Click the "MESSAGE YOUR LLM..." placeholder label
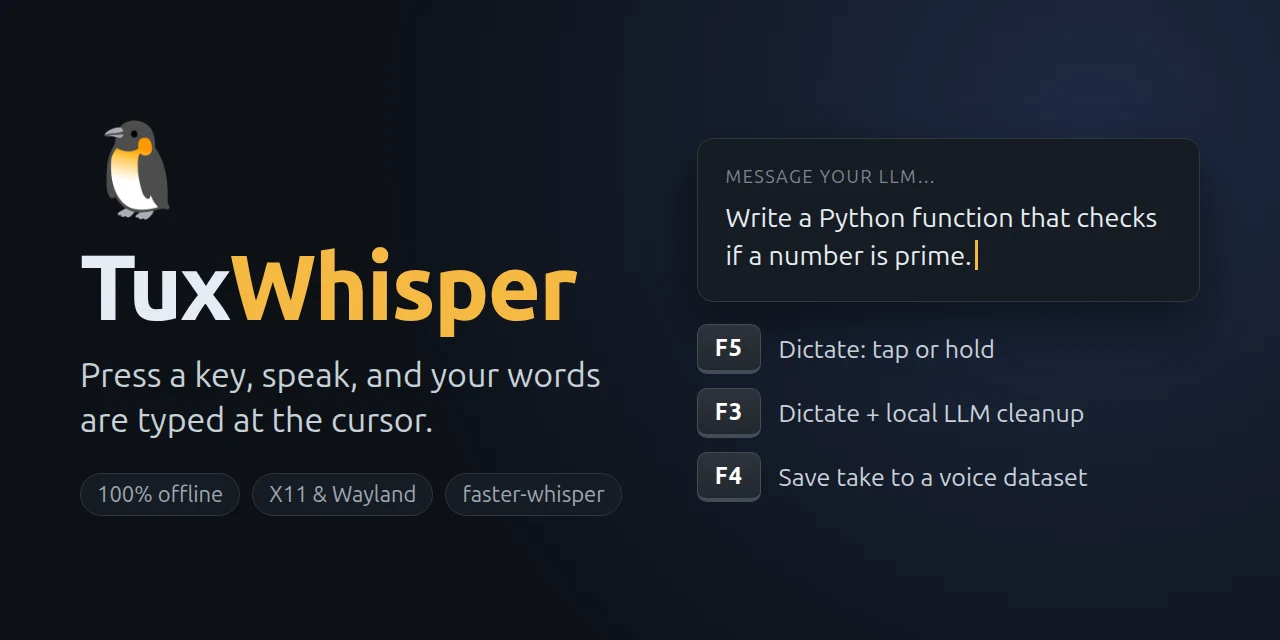Viewport: 1280px width, 640px height. tap(830, 177)
